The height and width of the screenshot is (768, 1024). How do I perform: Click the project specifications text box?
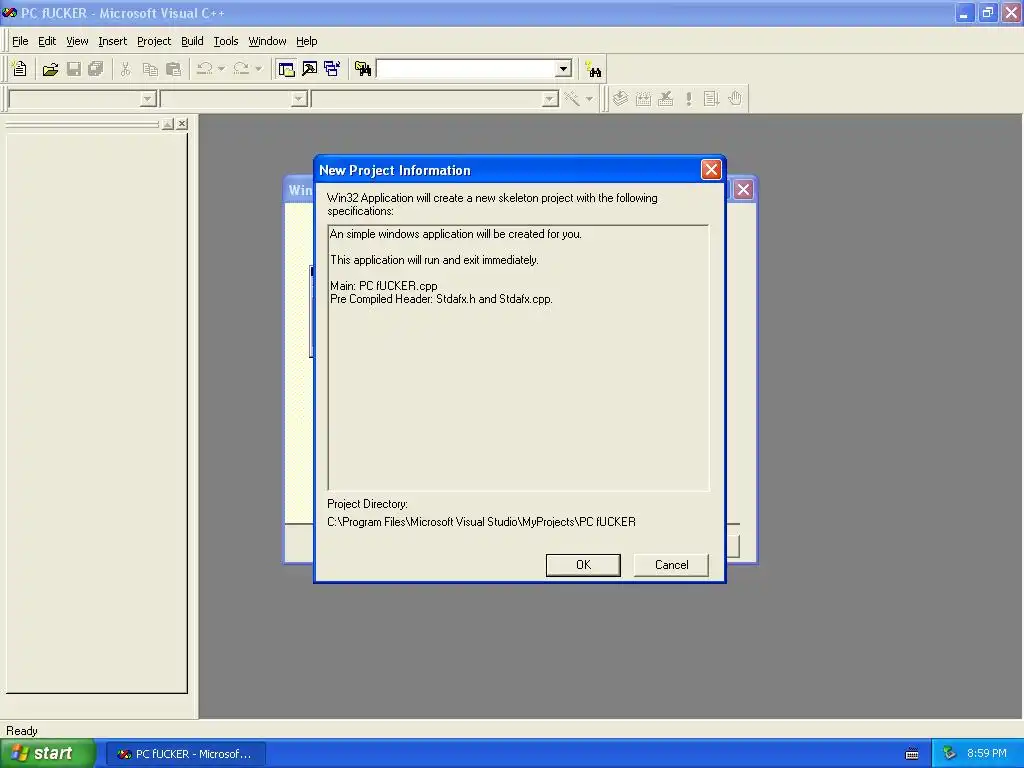pos(518,357)
